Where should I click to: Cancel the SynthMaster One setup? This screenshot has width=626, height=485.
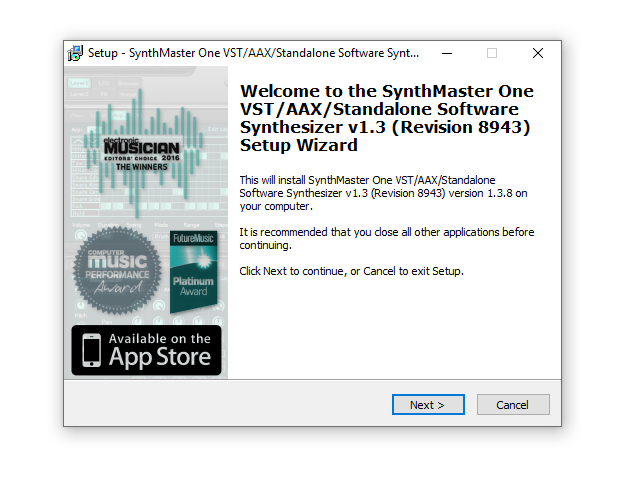tap(513, 405)
